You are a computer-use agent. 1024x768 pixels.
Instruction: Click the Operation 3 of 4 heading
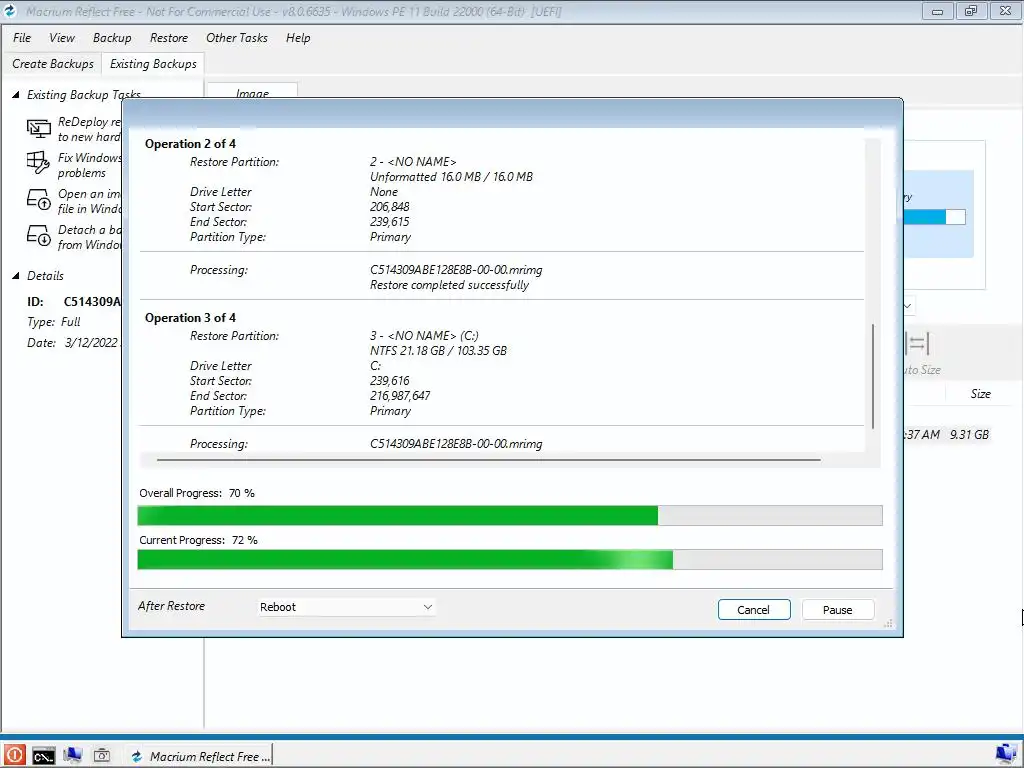coord(190,318)
